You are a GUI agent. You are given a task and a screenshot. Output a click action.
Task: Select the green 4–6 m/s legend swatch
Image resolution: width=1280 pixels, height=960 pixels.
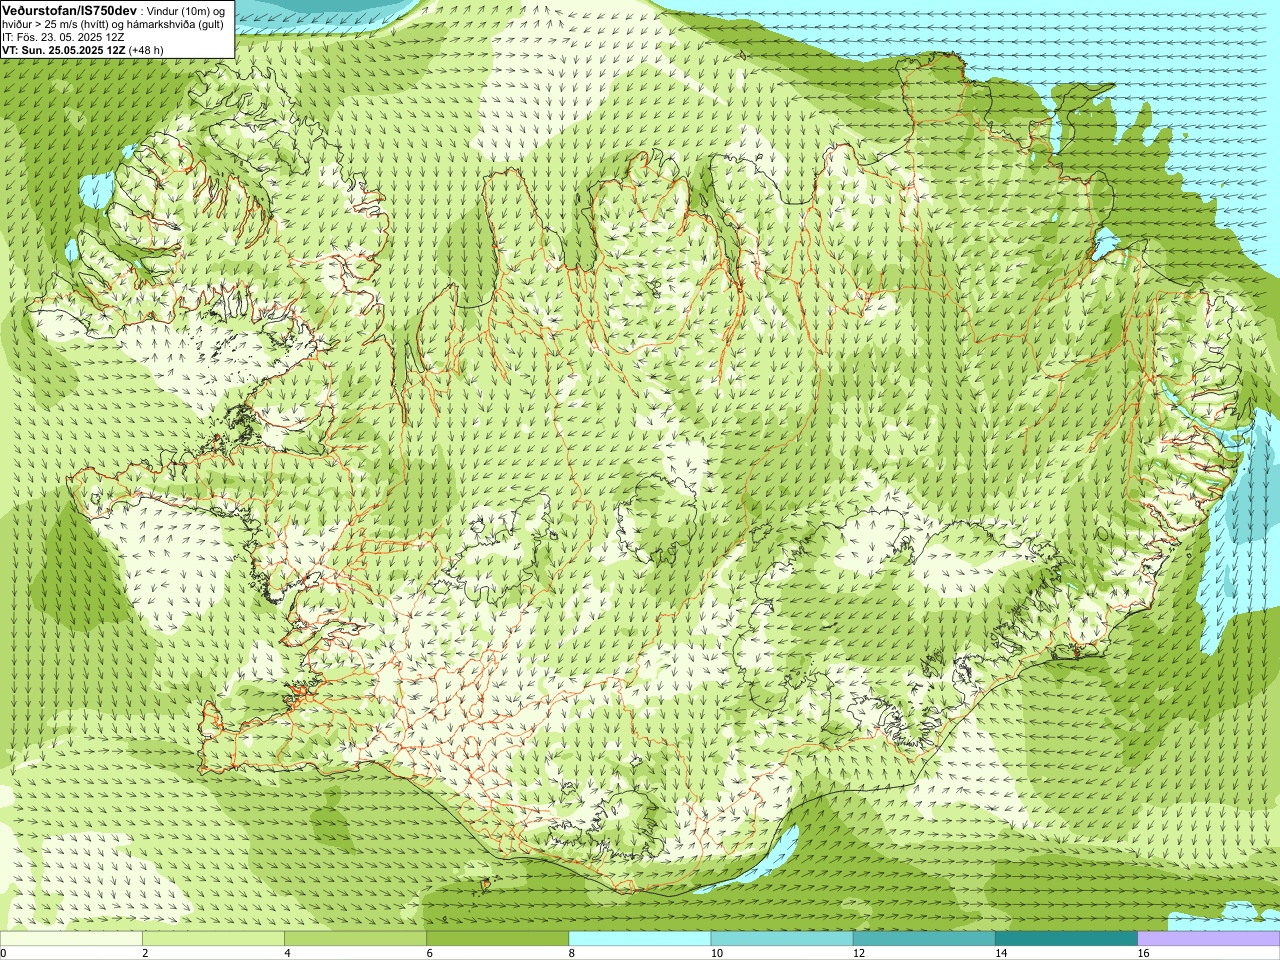(x=355, y=939)
